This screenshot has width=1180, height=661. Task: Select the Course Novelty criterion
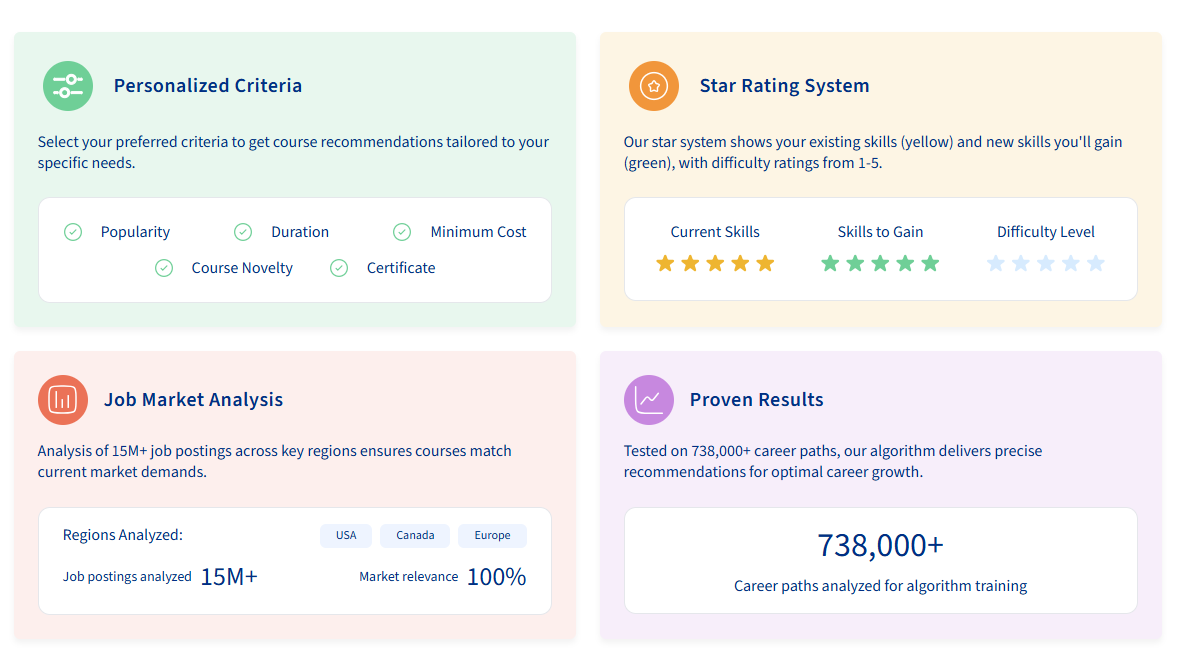(164, 268)
